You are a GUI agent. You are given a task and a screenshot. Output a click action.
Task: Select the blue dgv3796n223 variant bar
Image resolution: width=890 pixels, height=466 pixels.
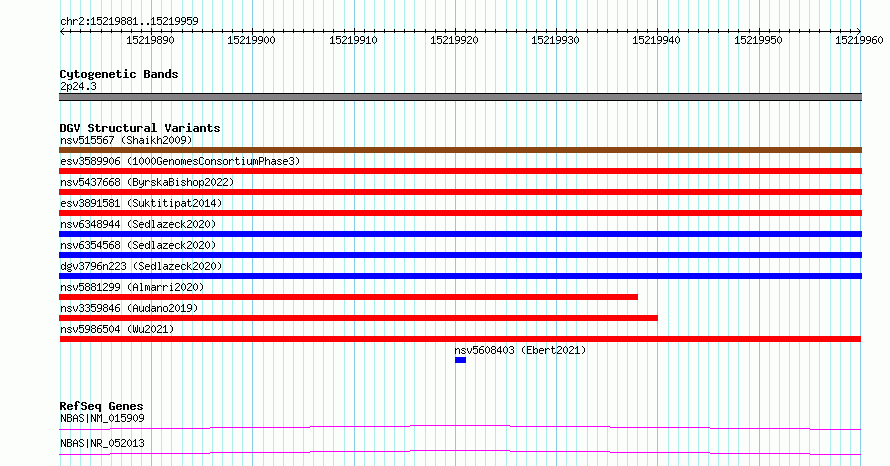point(460,276)
